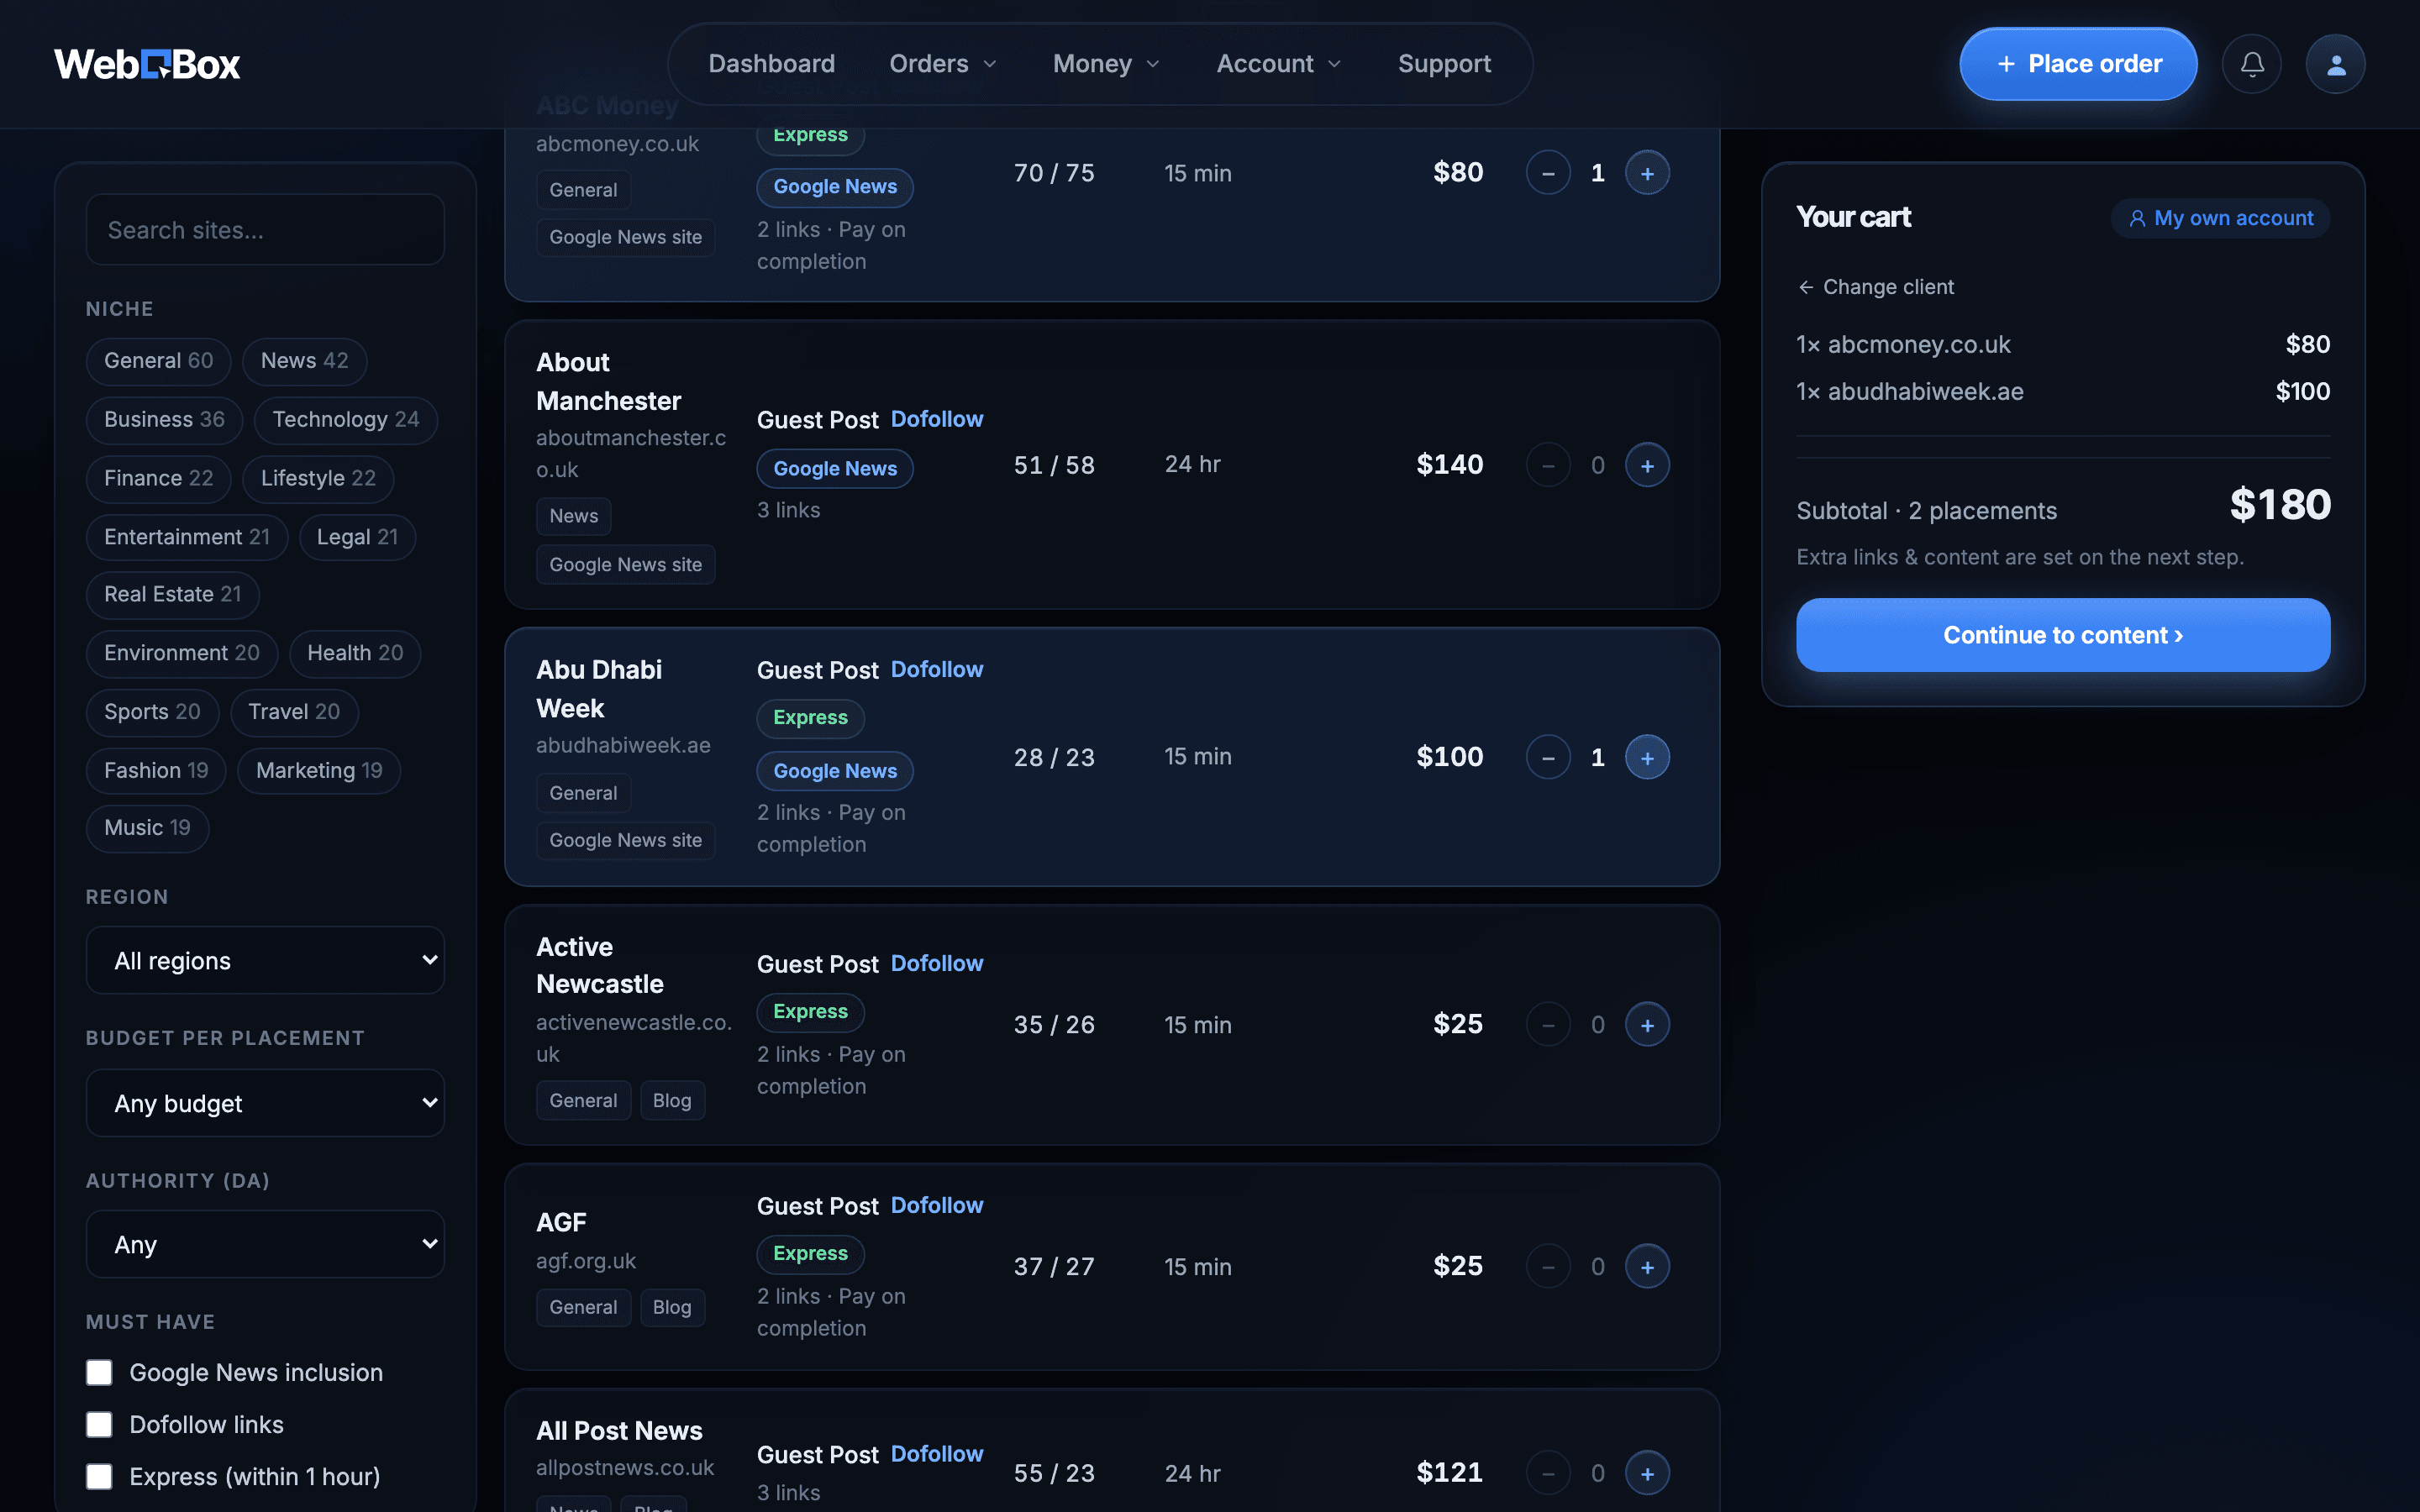Enable Dofollow links checkbox
The image size is (2420, 1512).
[x=99, y=1424]
